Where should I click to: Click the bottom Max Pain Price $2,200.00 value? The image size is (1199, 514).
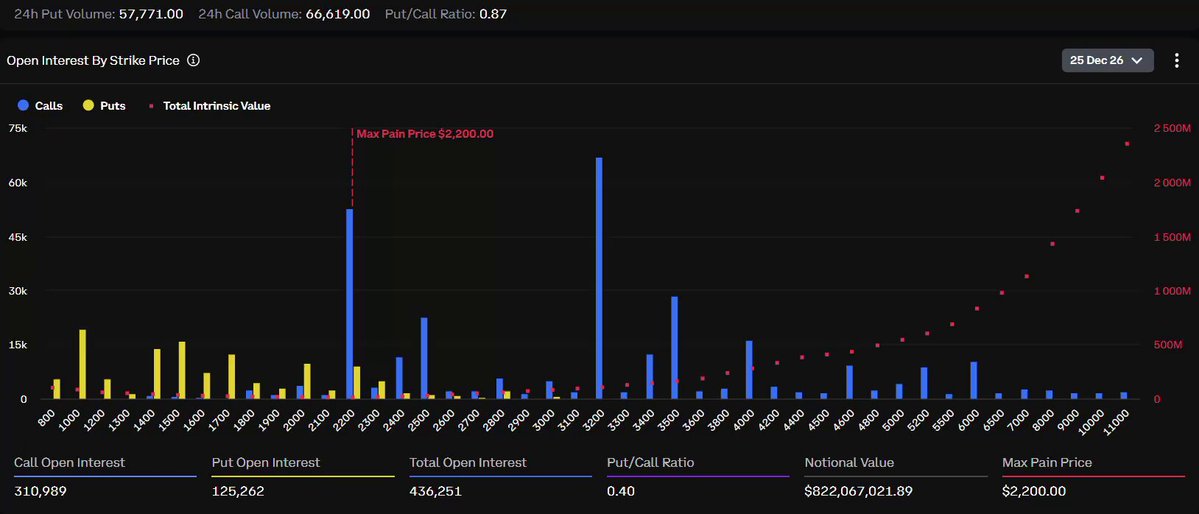(x=1034, y=491)
